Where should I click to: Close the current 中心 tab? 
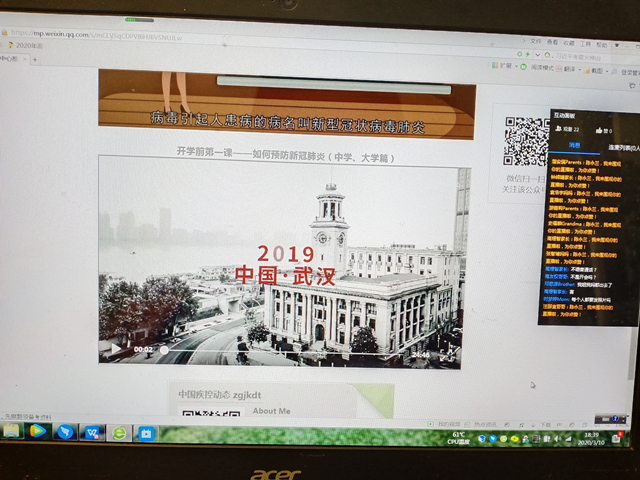(x=24, y=59)
